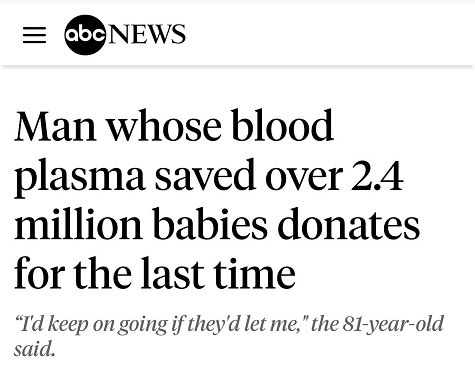Open the headline about blood plasma donor

click(217, 199)
